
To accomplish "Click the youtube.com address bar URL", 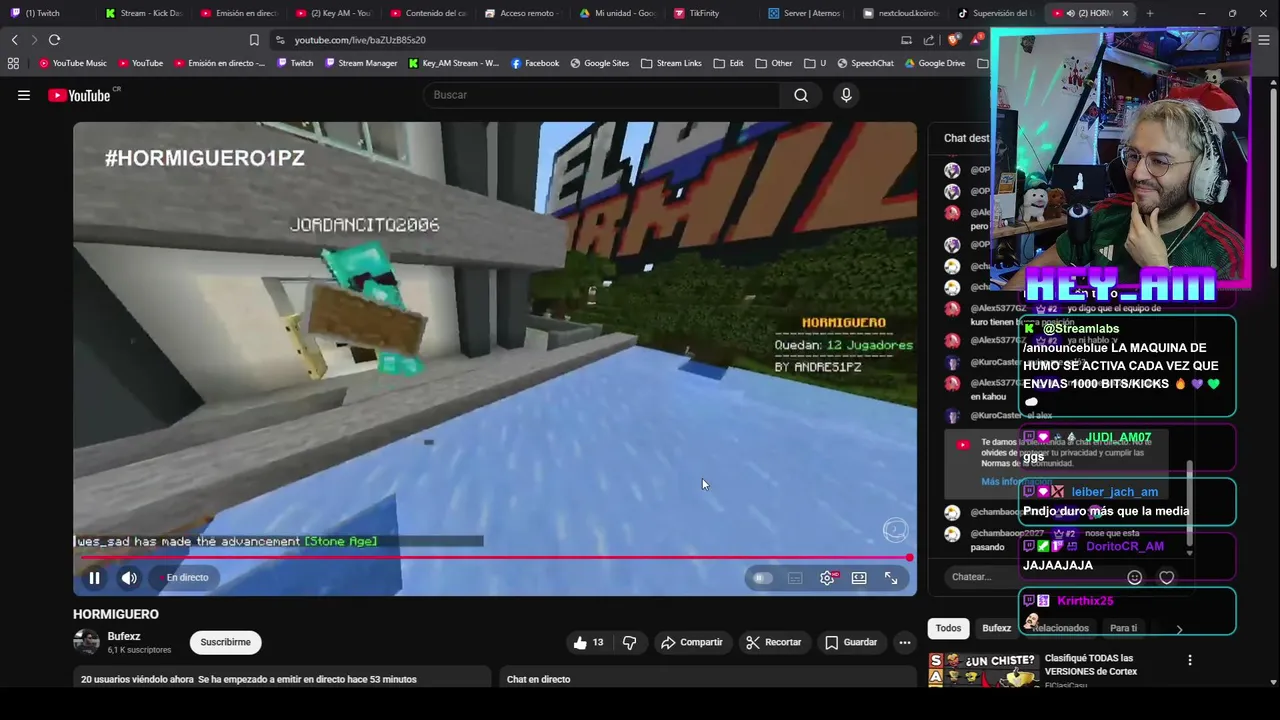I will tap(360, 40).
